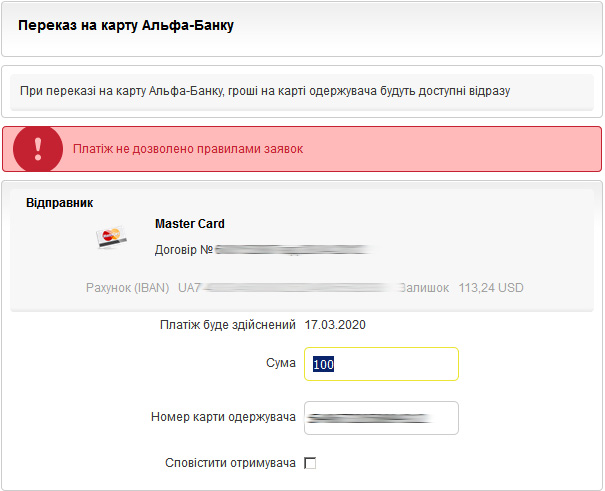Screen dimensions: 605x491
Task: Click the Сповістити отримувача label text
Action: coord(230,463)
